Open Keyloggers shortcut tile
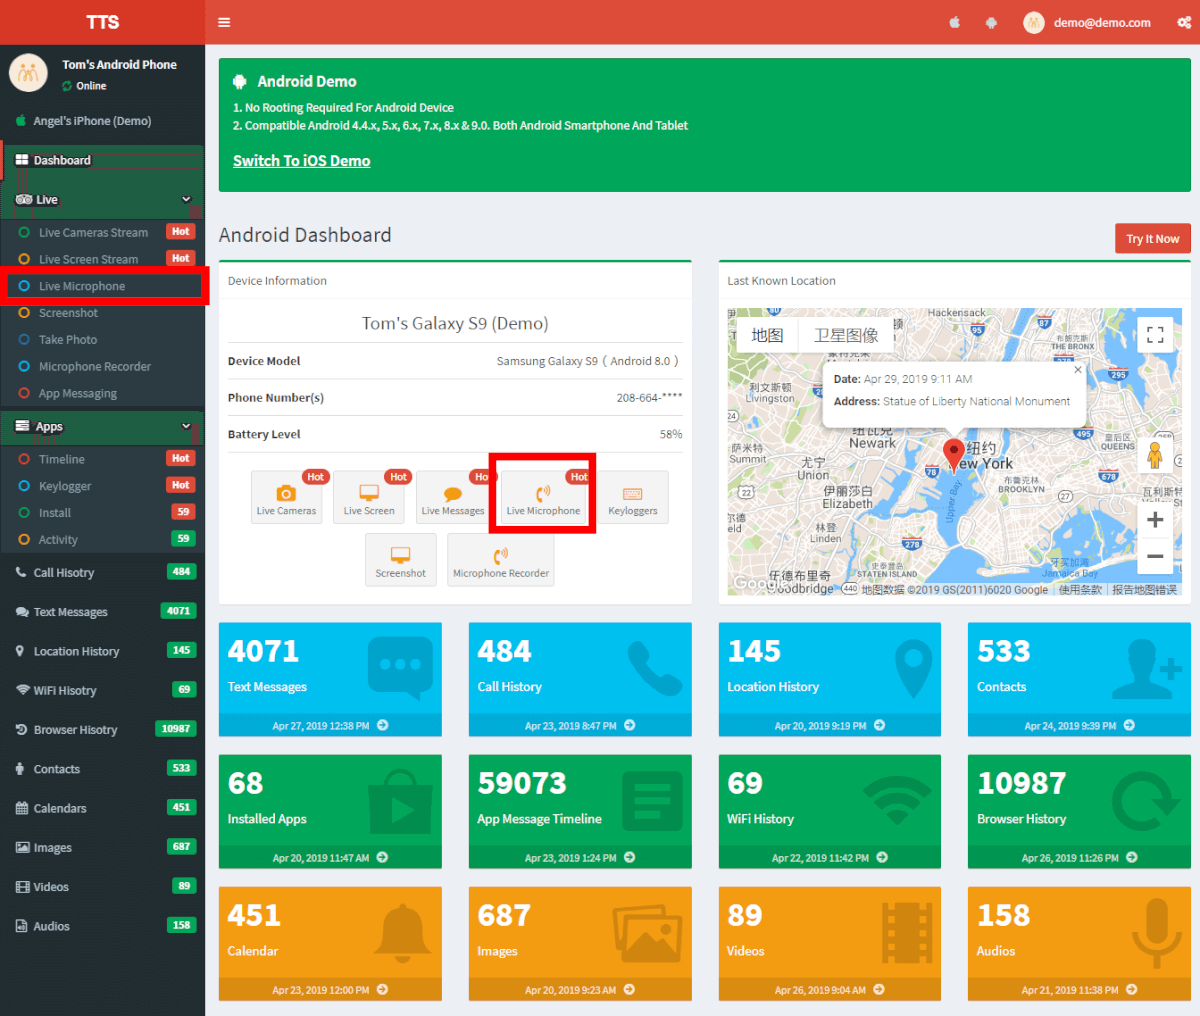Screen dimensions: 1200x1016 pyautogui.click(x=633, y=497)
